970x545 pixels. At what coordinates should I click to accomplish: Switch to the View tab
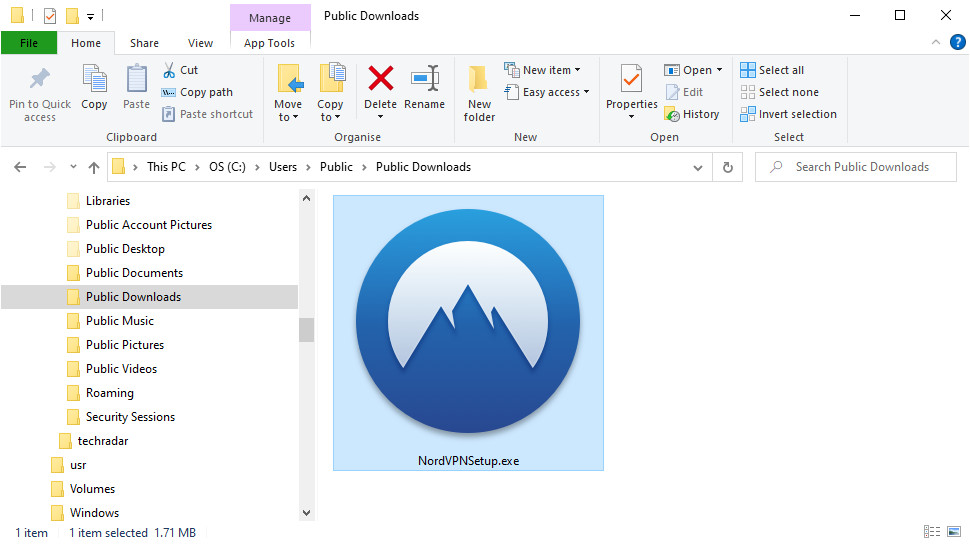click(x=200, y=43)
